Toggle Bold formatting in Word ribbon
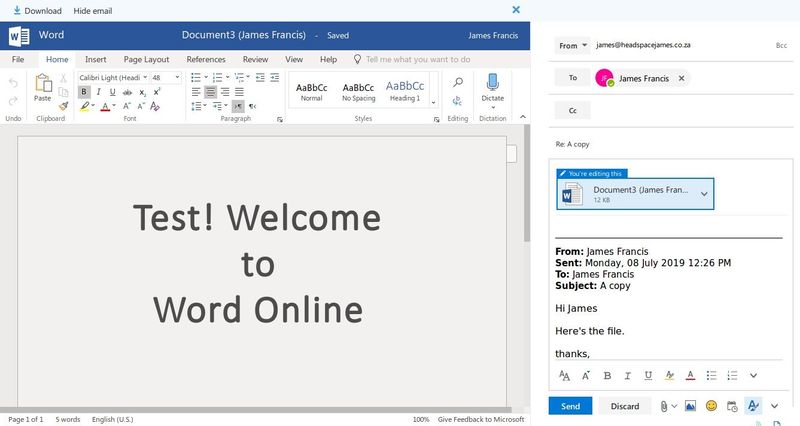This screenshot has width=800, height=426. (x=84, y=92)
